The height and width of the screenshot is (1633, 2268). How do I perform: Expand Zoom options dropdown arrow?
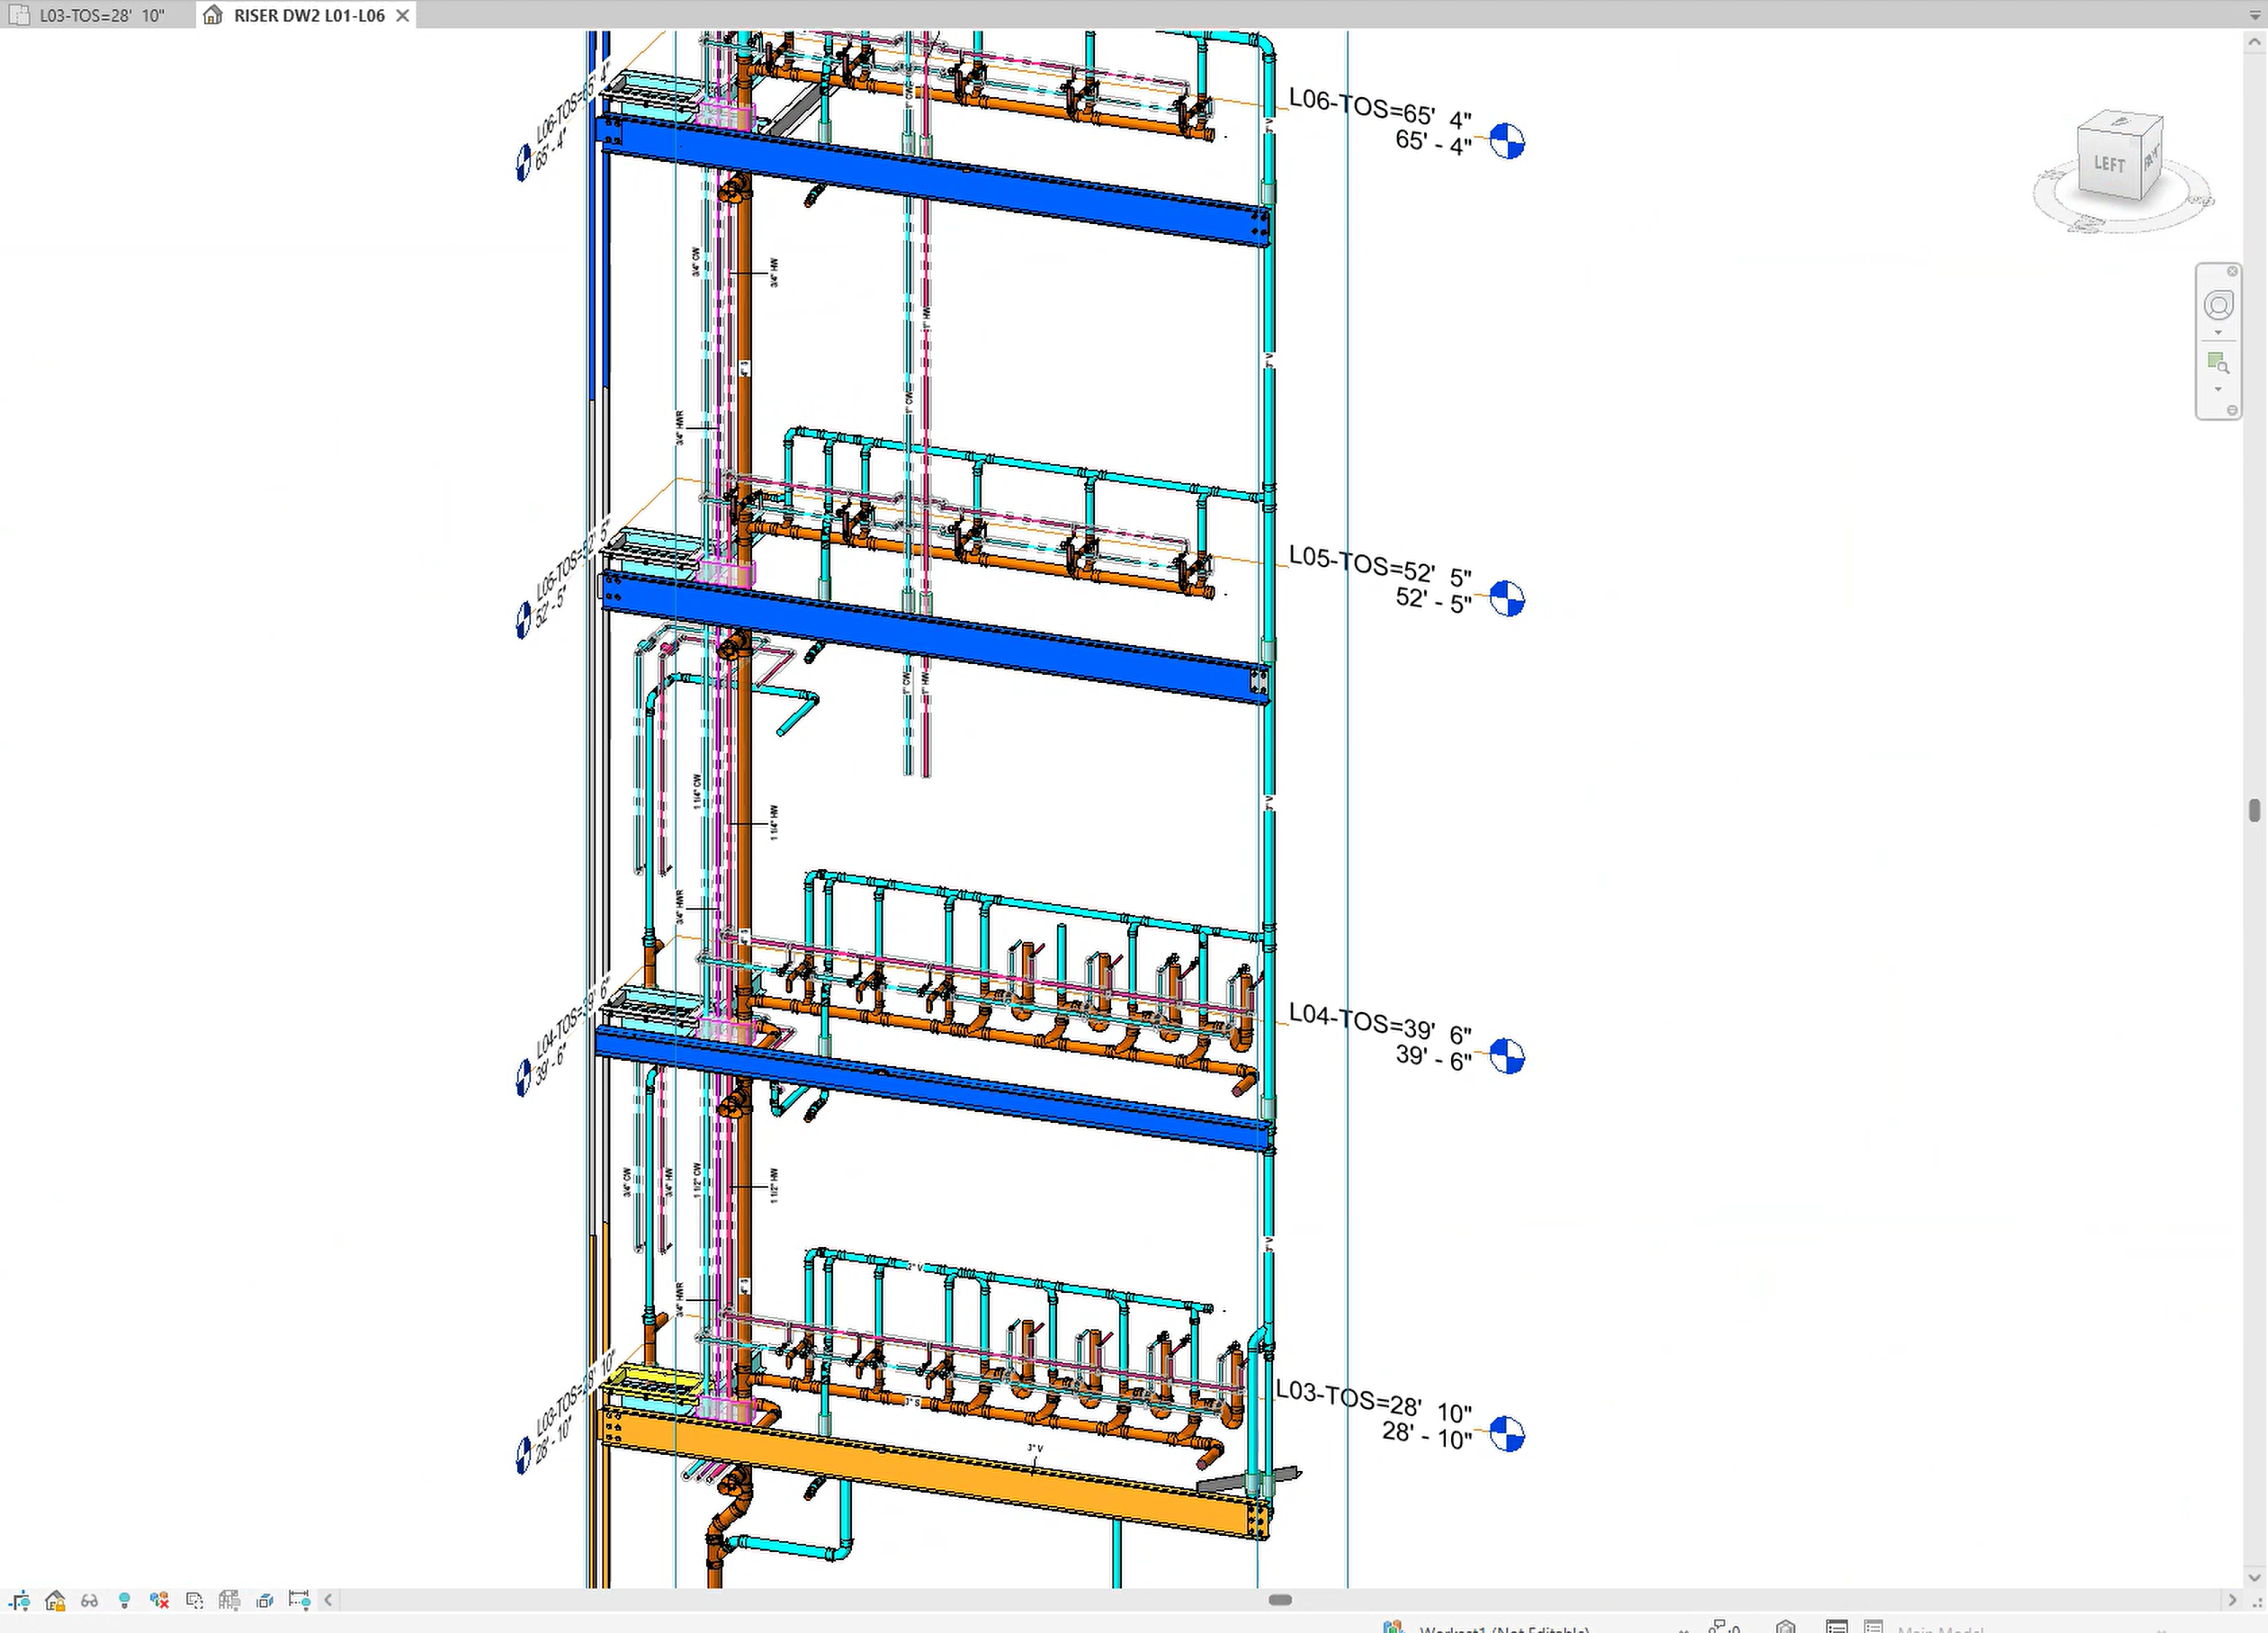(x=2218, y=389)
